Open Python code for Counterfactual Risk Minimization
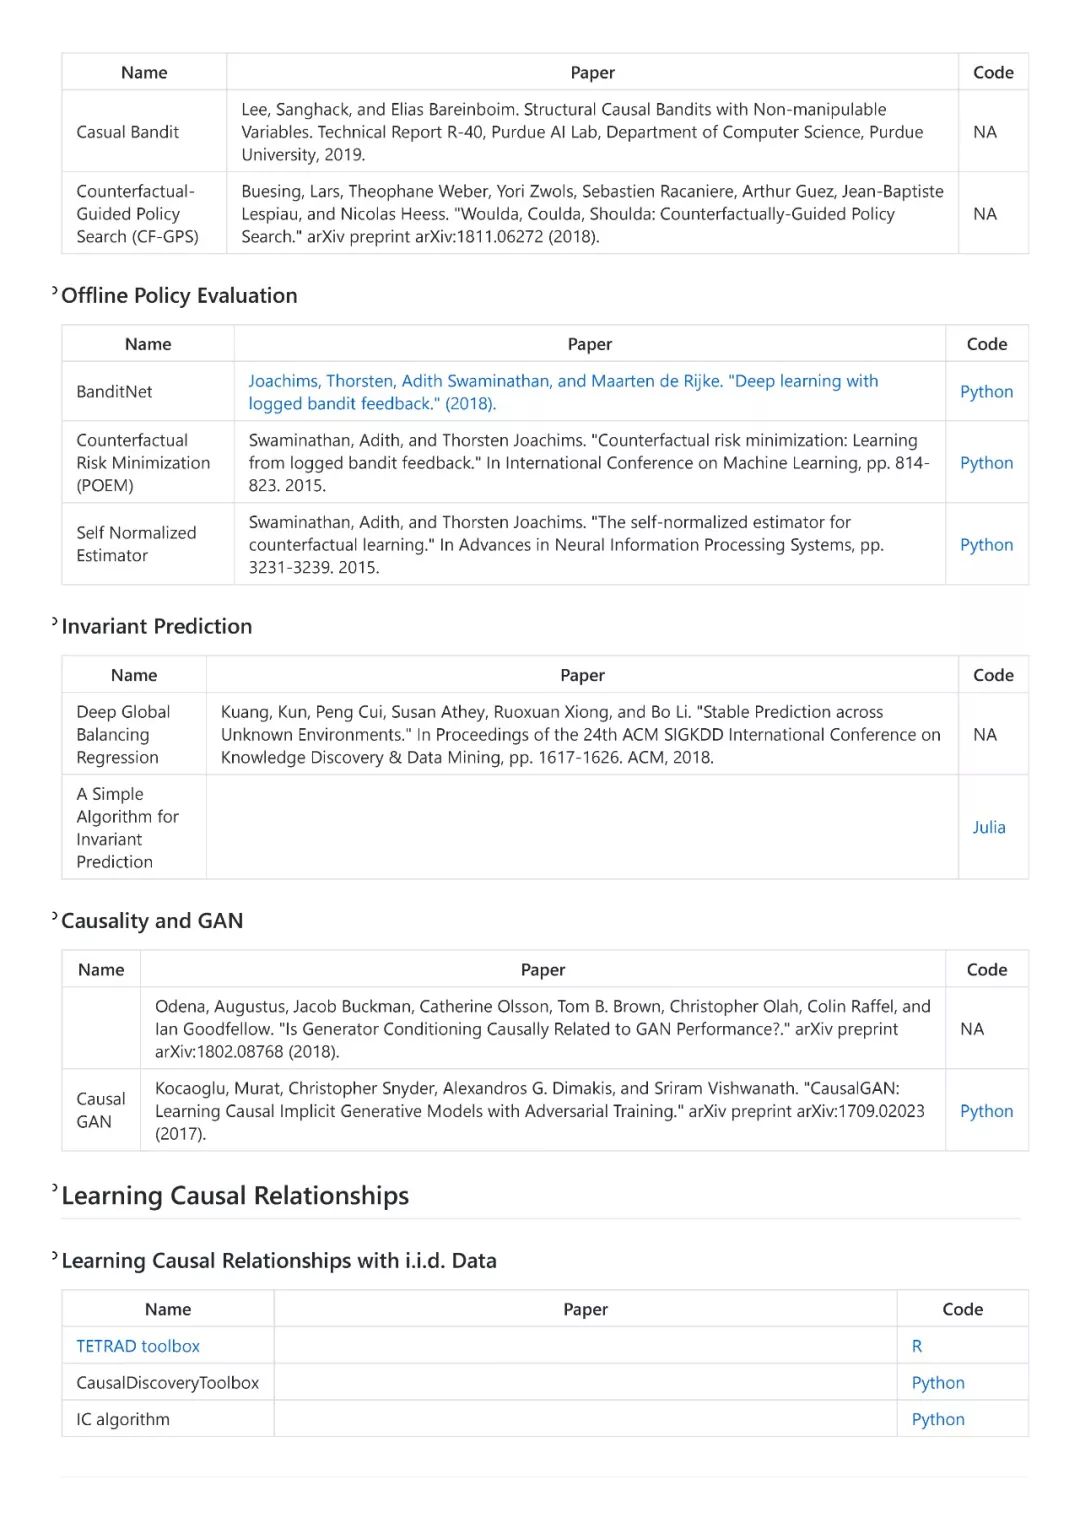This screenshot has height=1528, width=1080. pyautogui.click(x=986, y=463)
